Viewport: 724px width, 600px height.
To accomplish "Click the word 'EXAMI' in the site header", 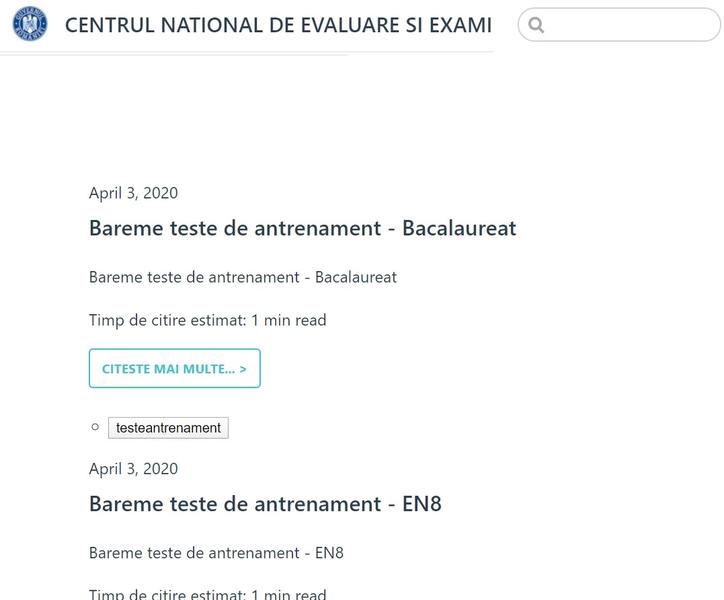I will tap(460, 25).
